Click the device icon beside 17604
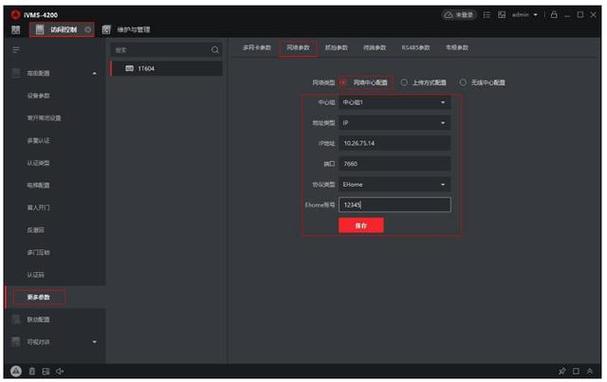 click(x=129, y=69)
